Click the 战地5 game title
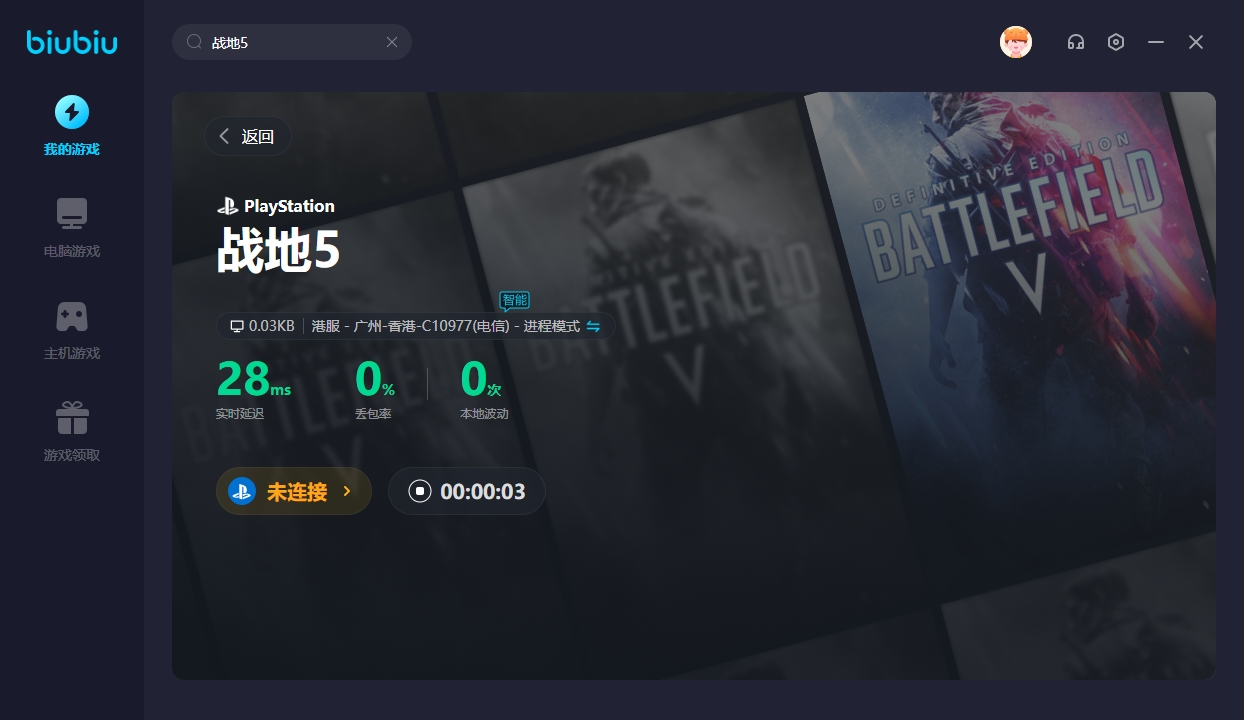This screenshot has width=1244, height=720. 279,251
